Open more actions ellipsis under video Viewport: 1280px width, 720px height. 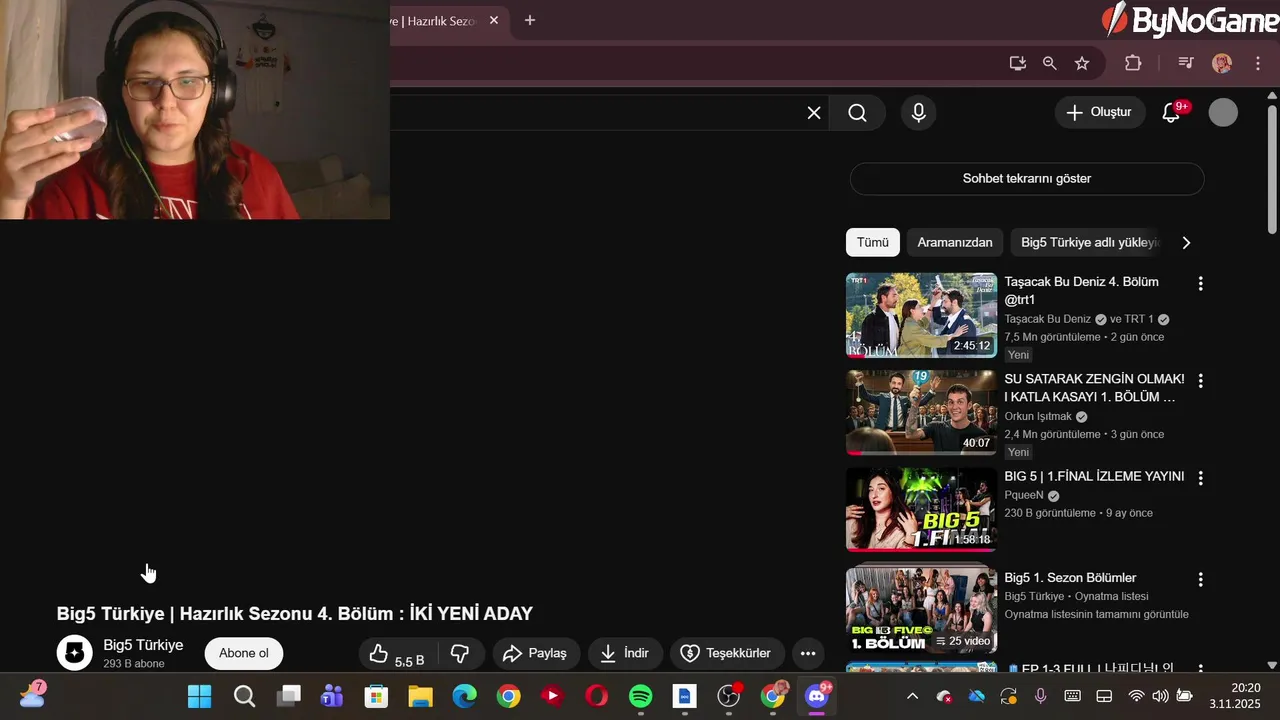[808, 654]
